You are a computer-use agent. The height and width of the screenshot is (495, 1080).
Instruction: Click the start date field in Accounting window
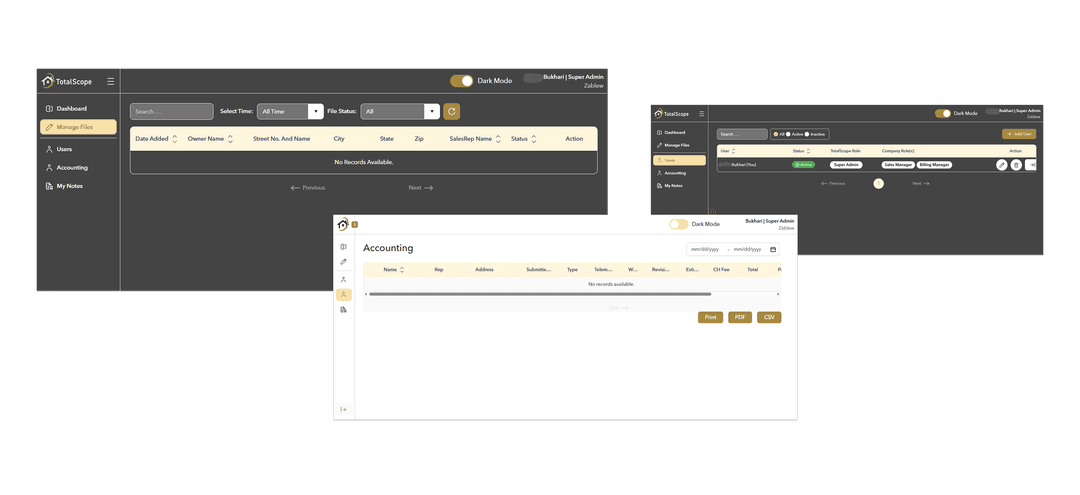pos(705,249)
